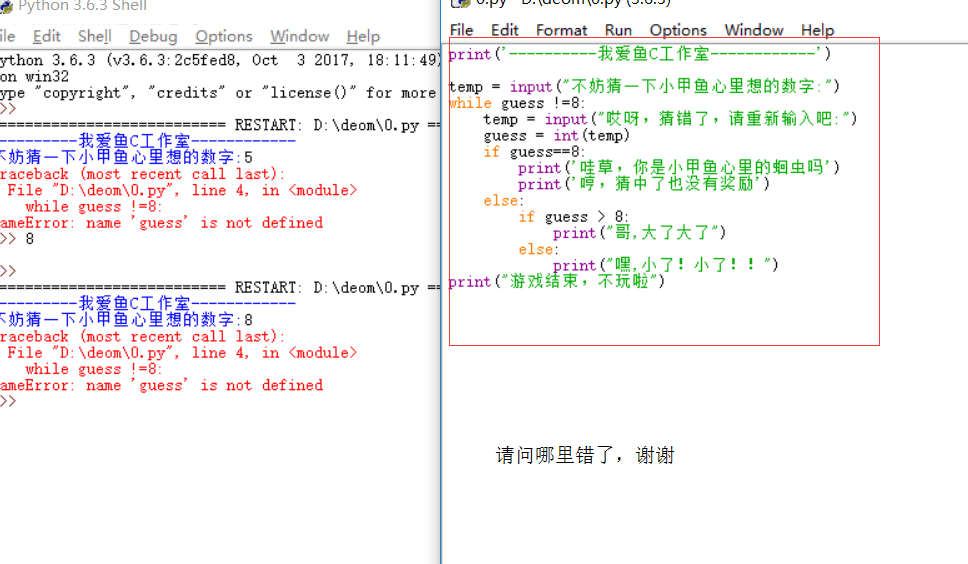The image size is (968, 564).
Task: Open the Run menu in editor
Action: pos(618,30)
